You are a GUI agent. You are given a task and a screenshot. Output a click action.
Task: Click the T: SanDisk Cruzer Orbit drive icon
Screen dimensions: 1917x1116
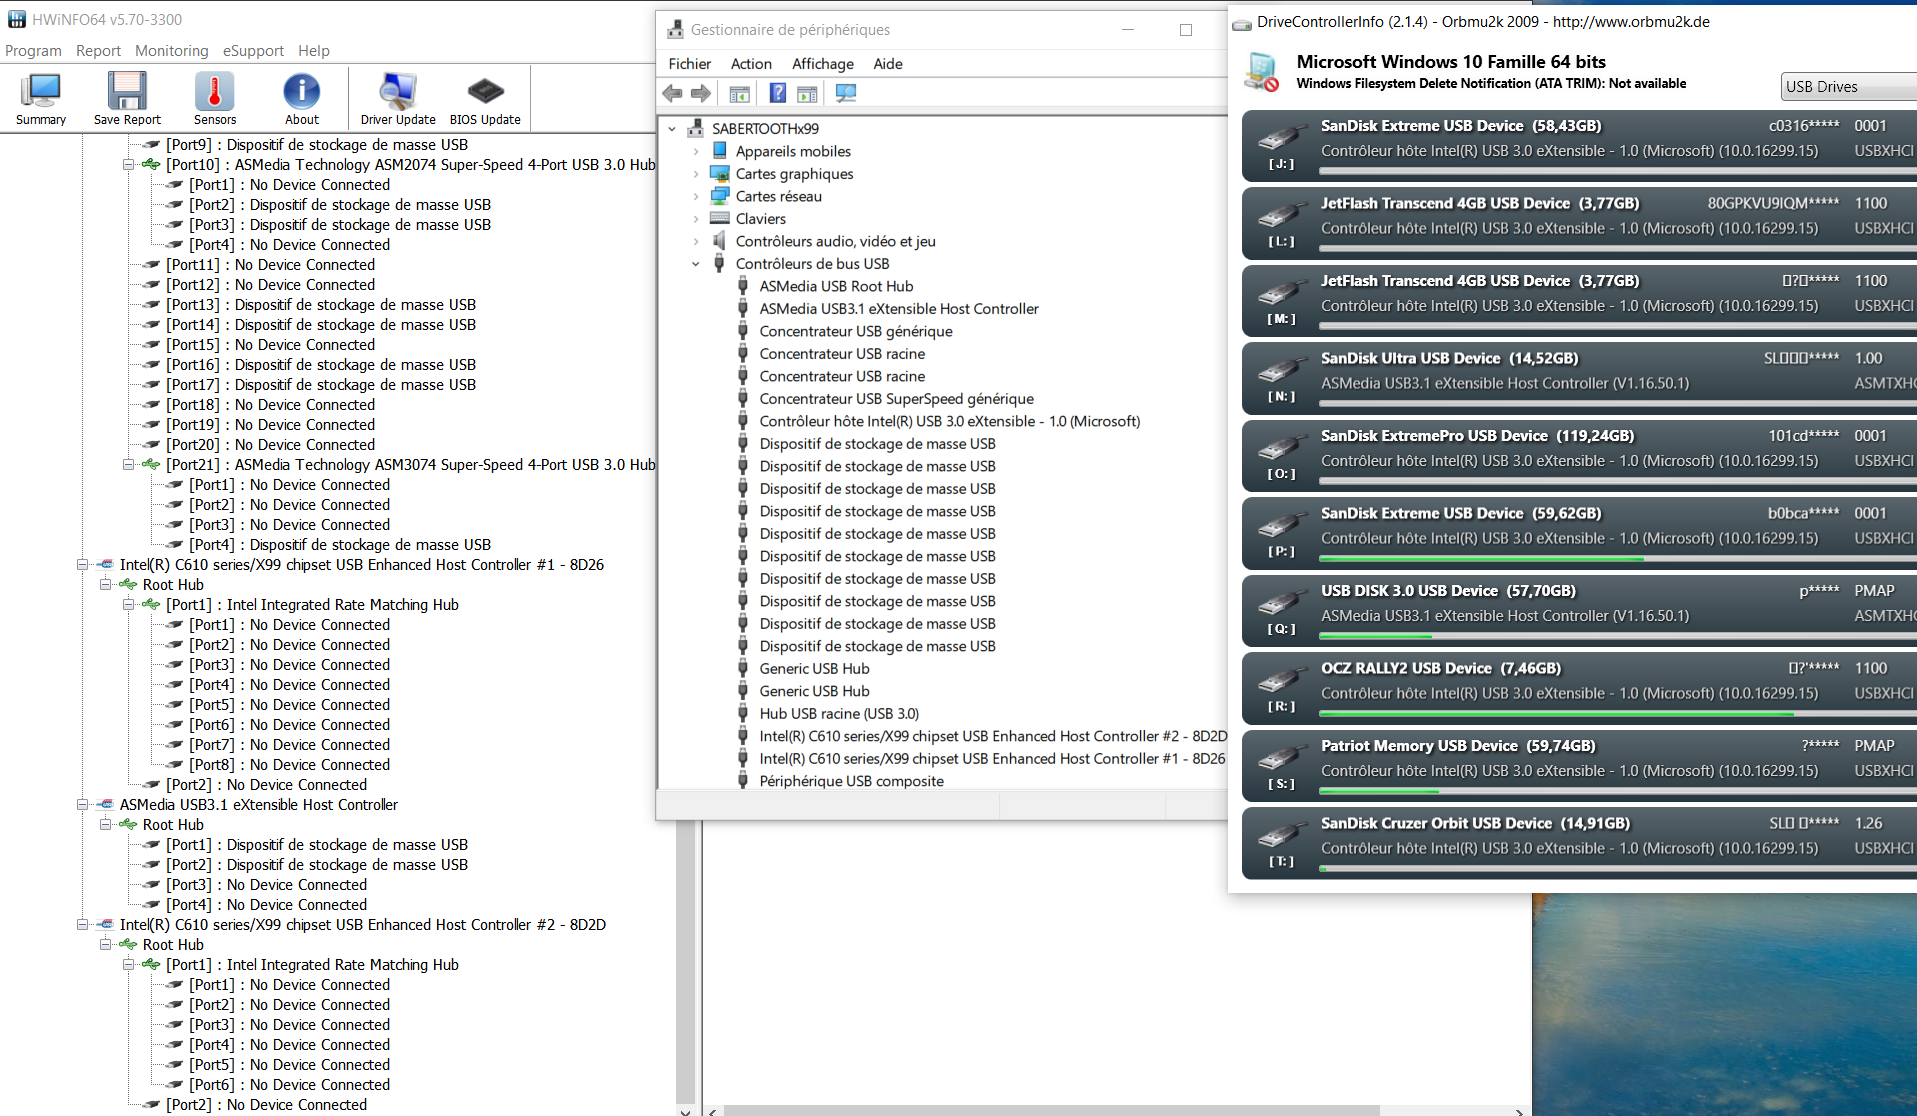[1281, 836]
